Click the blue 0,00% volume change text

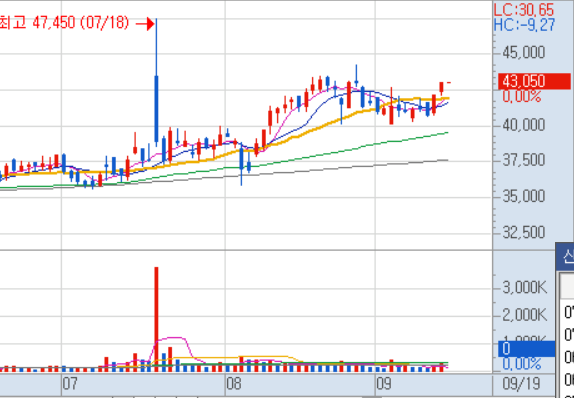point(522,364)
